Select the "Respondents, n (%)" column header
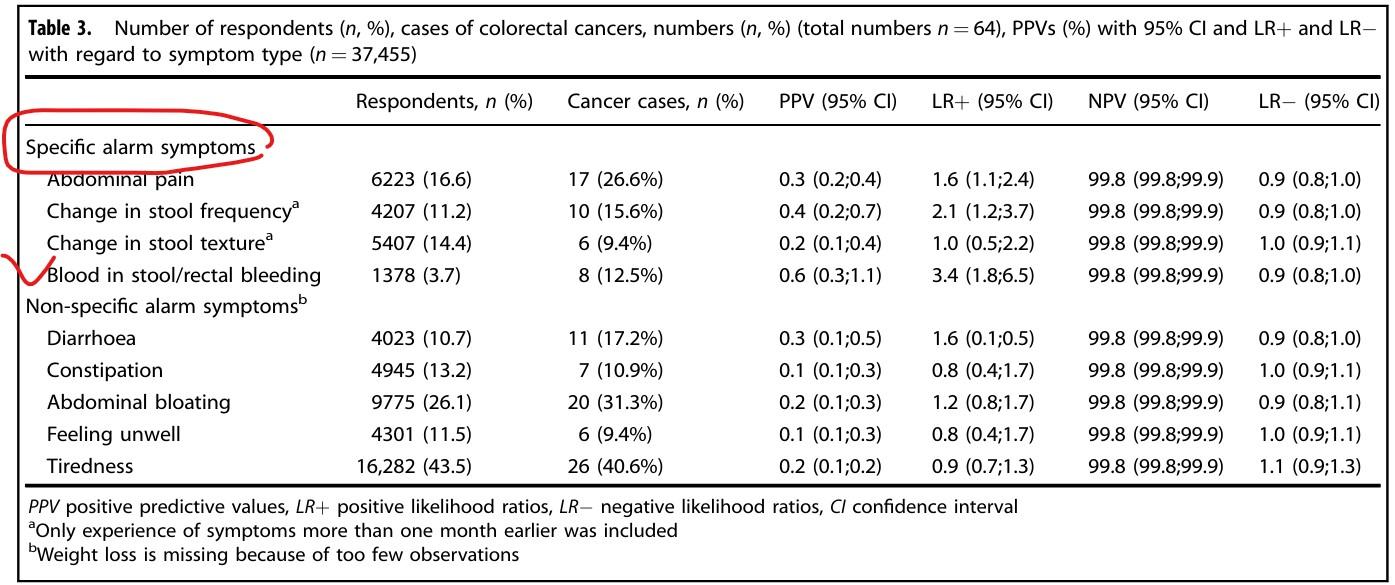 click(444, 102)
